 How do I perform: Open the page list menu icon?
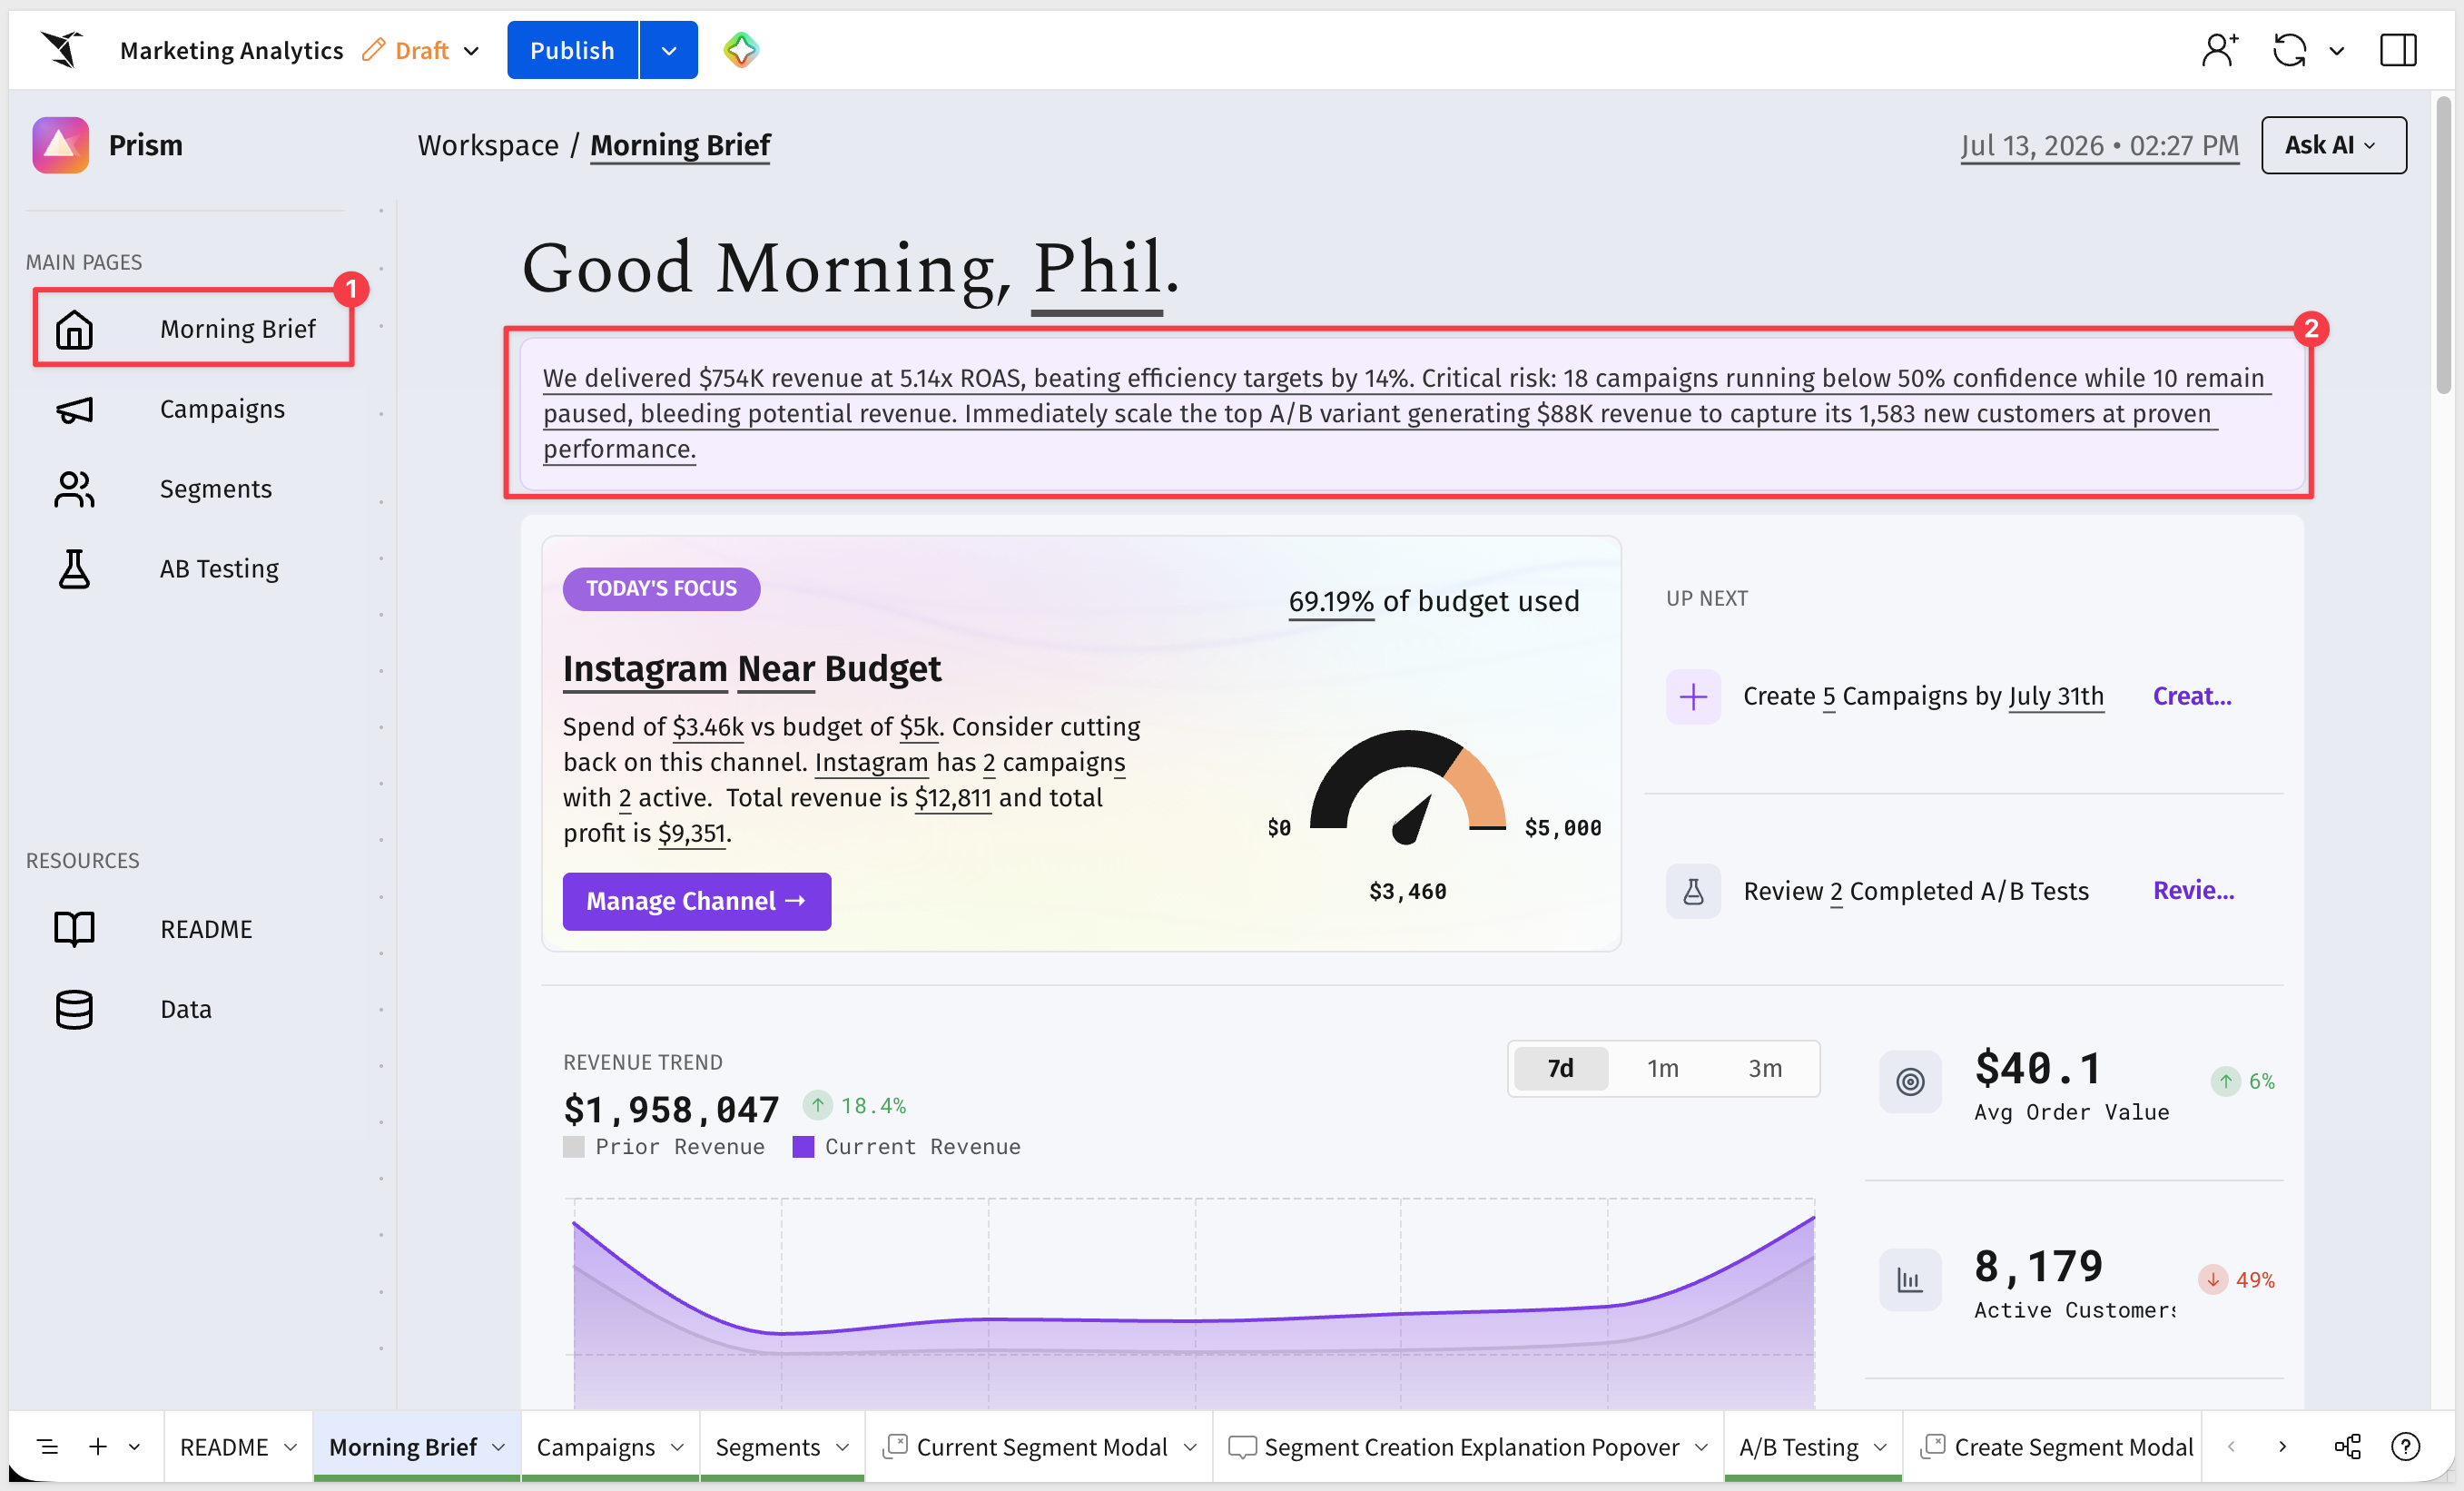coord(47,1446)
